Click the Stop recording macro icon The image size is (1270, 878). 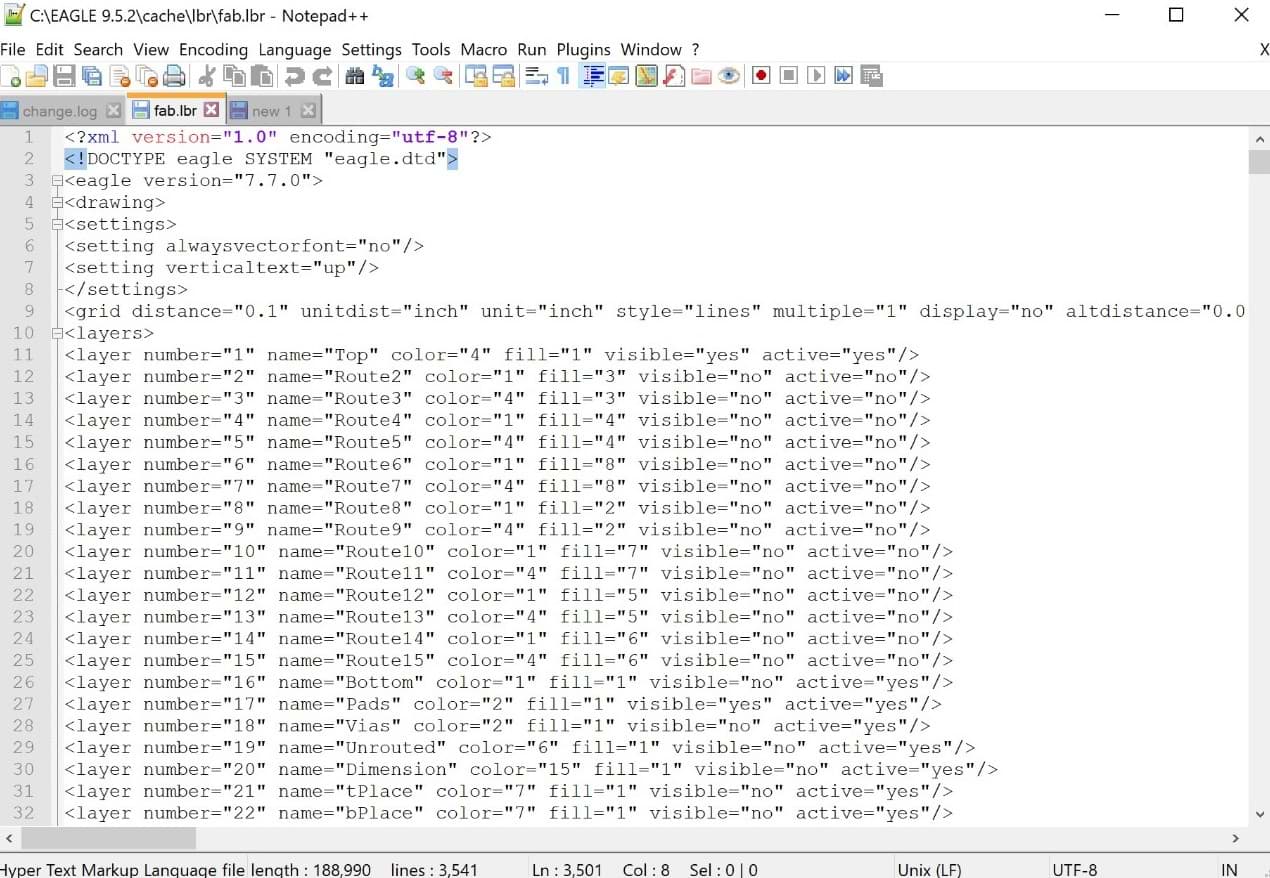click(x=789, y=76)
